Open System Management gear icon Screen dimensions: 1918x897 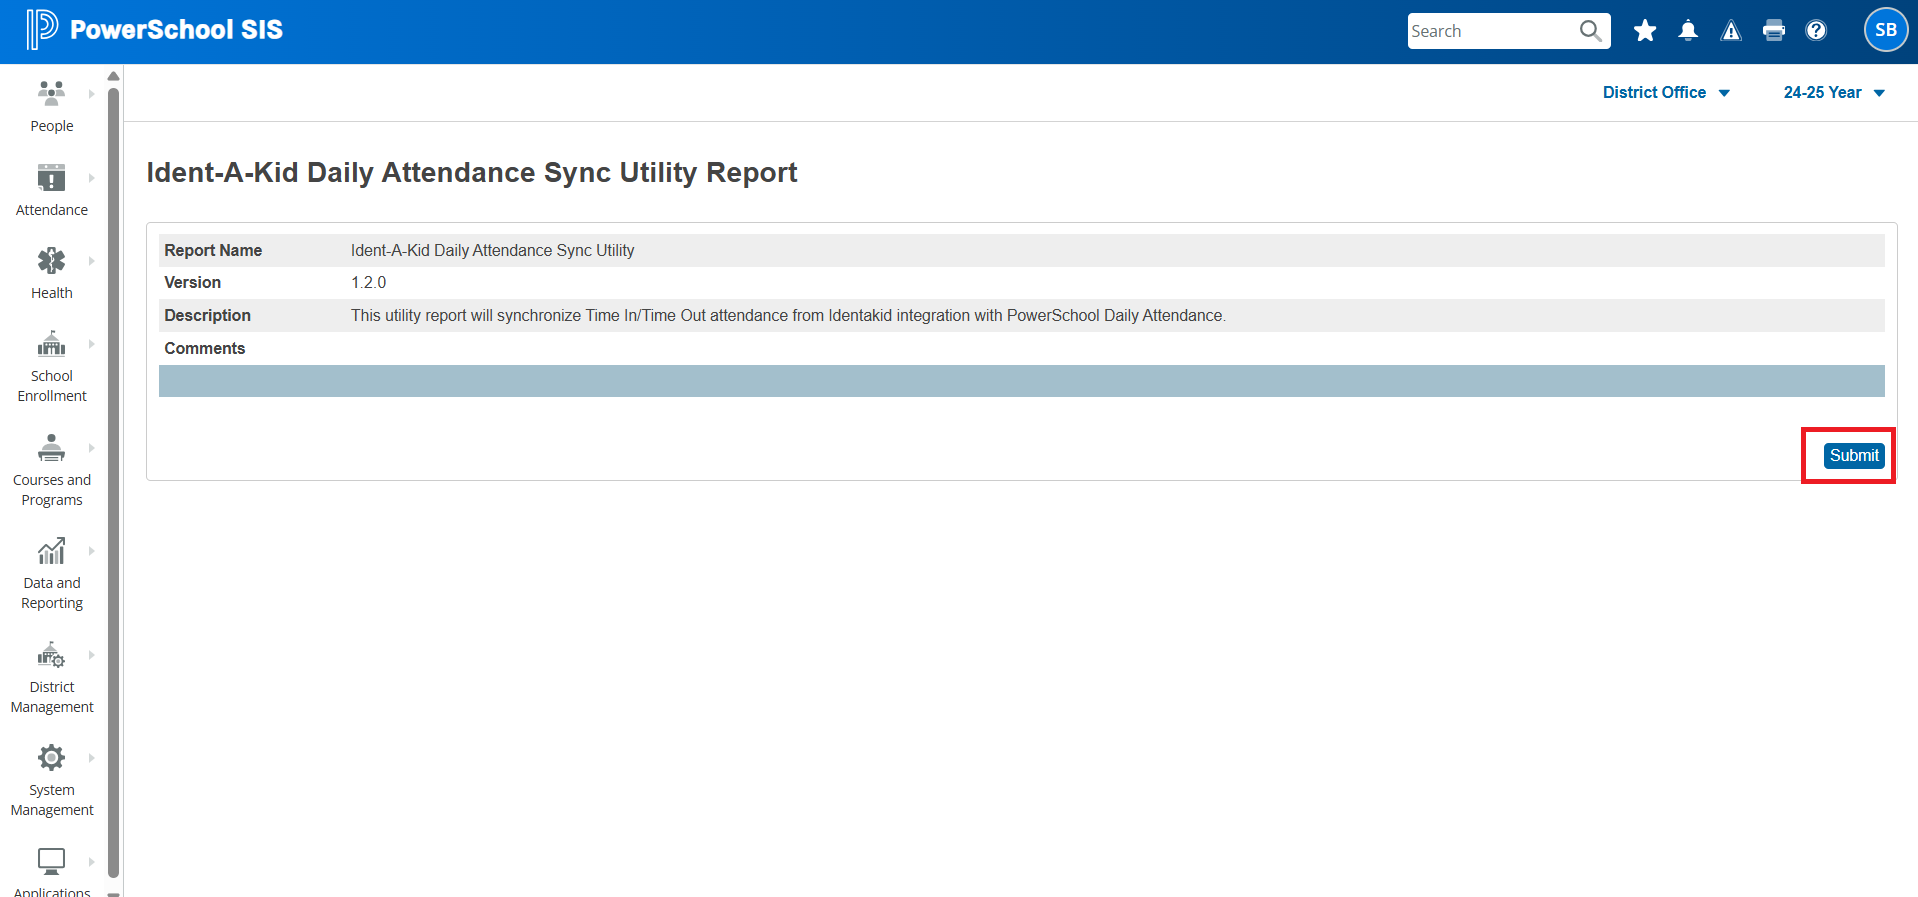tap(51, 757)
